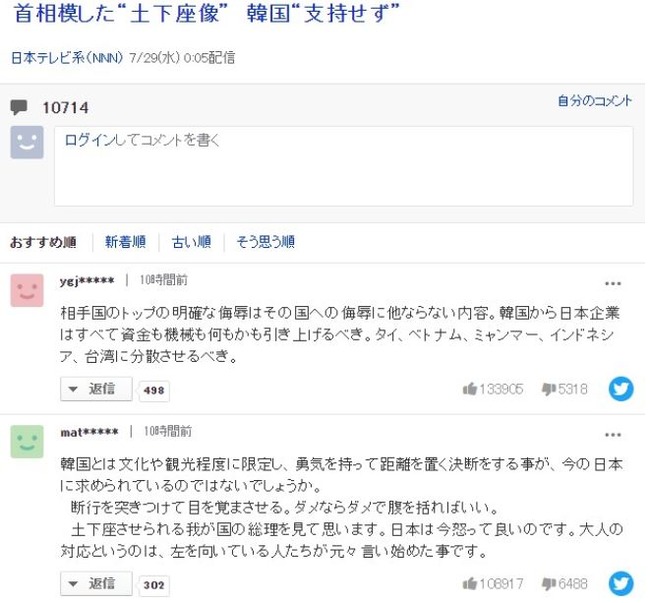This screenshot has width=650, height=603.
Task: Open the 日本テレビ系(NNN) source link
Action: coord(67,58)
